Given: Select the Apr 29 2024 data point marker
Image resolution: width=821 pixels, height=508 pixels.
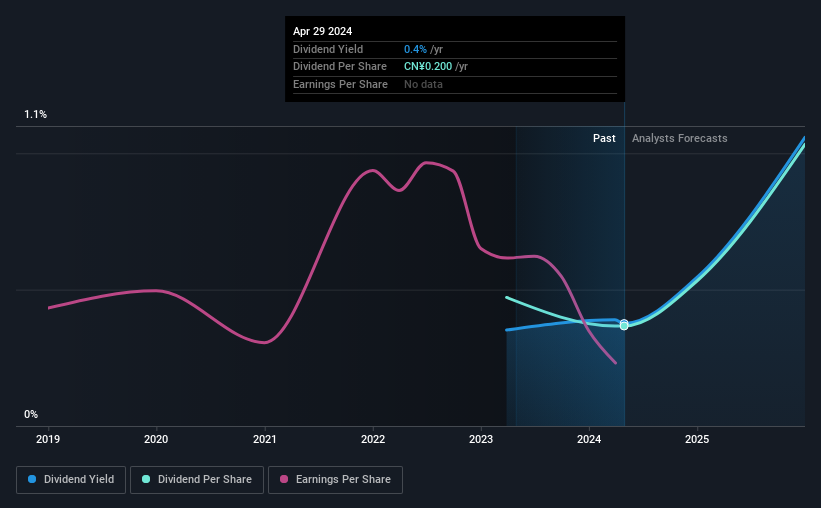Looking at the screenshot, I should click(624, 325).
